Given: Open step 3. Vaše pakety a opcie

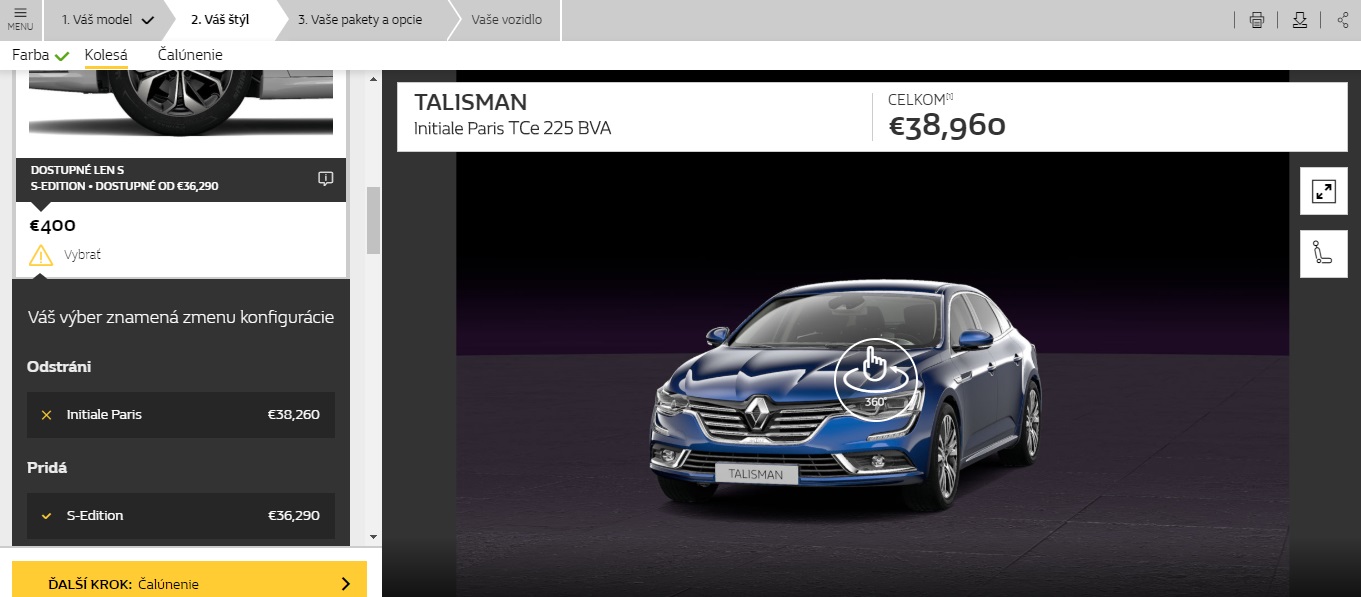Looking at the screenshot, I should (360, 20).
